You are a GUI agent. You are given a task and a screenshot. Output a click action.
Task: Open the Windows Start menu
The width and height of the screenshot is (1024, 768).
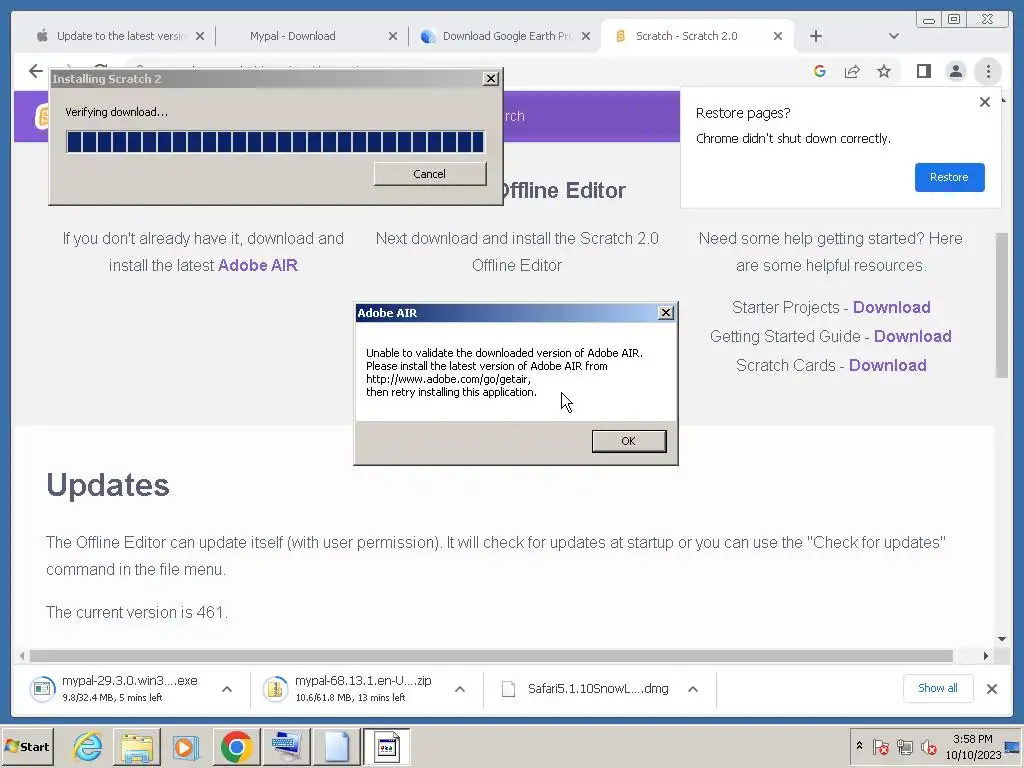coord(27,746)
